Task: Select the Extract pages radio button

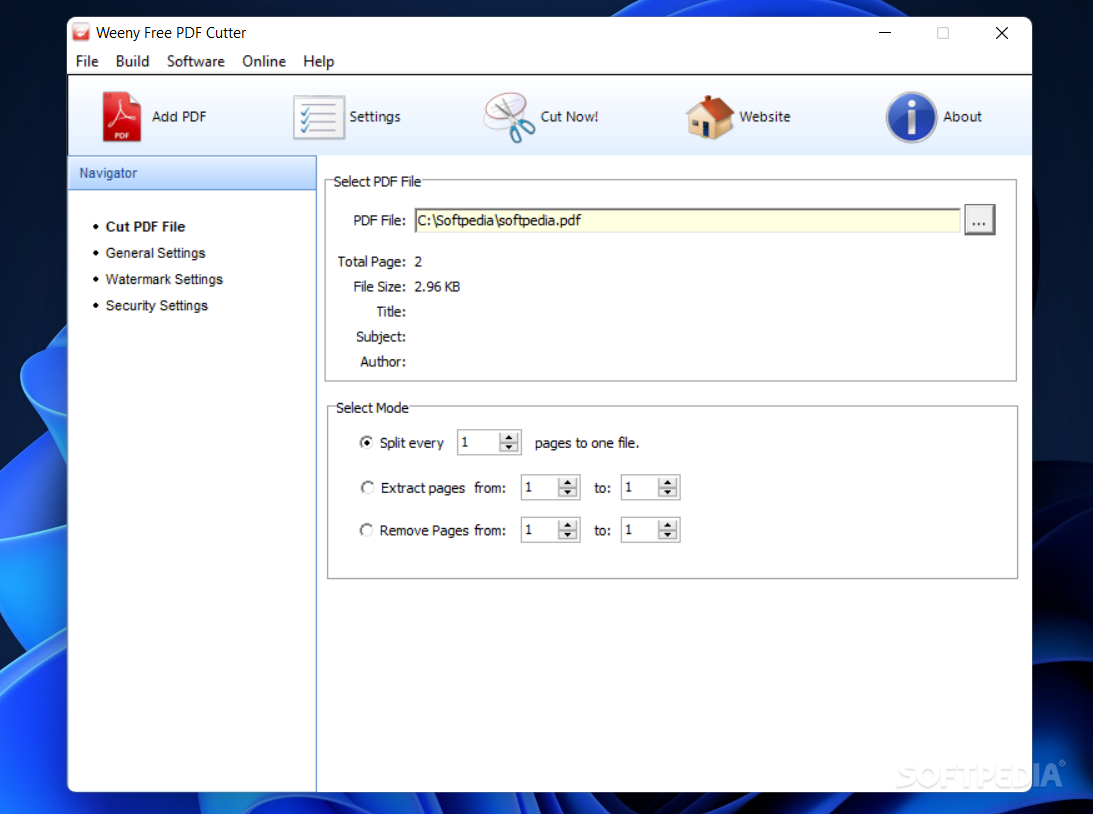Action: click(x=367, y=488)
